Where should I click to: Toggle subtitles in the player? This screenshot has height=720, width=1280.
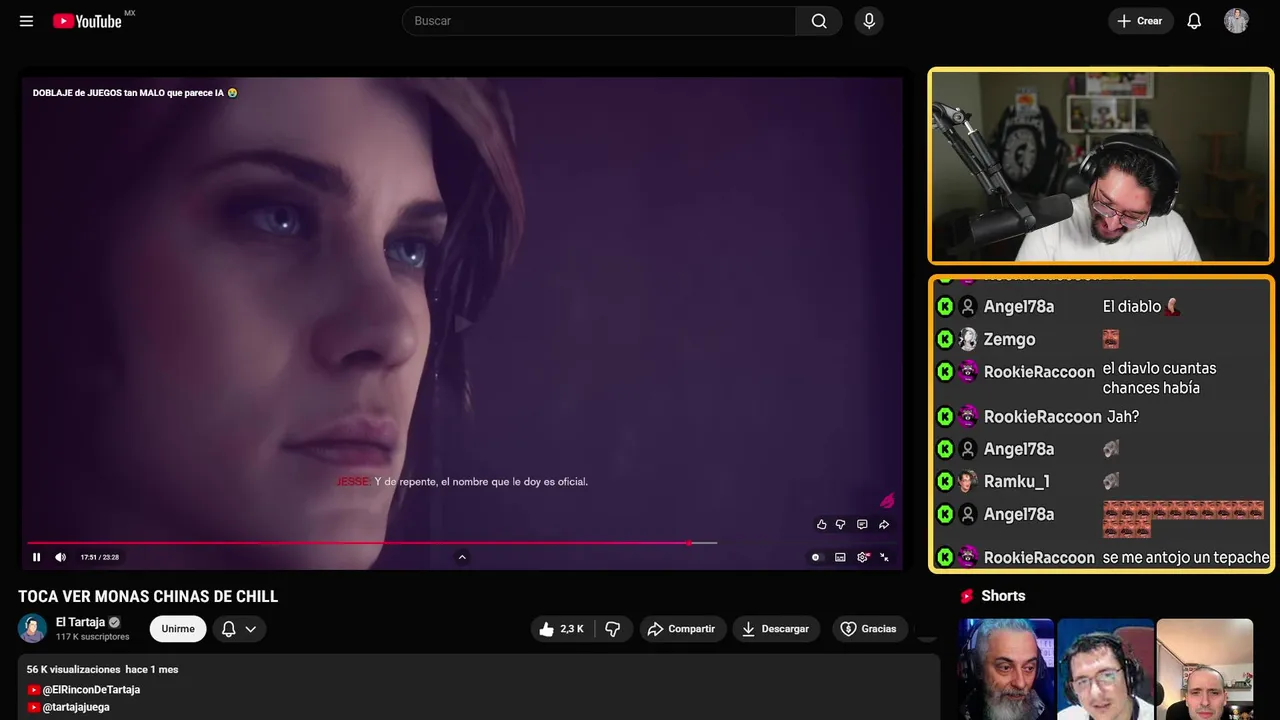840,557
